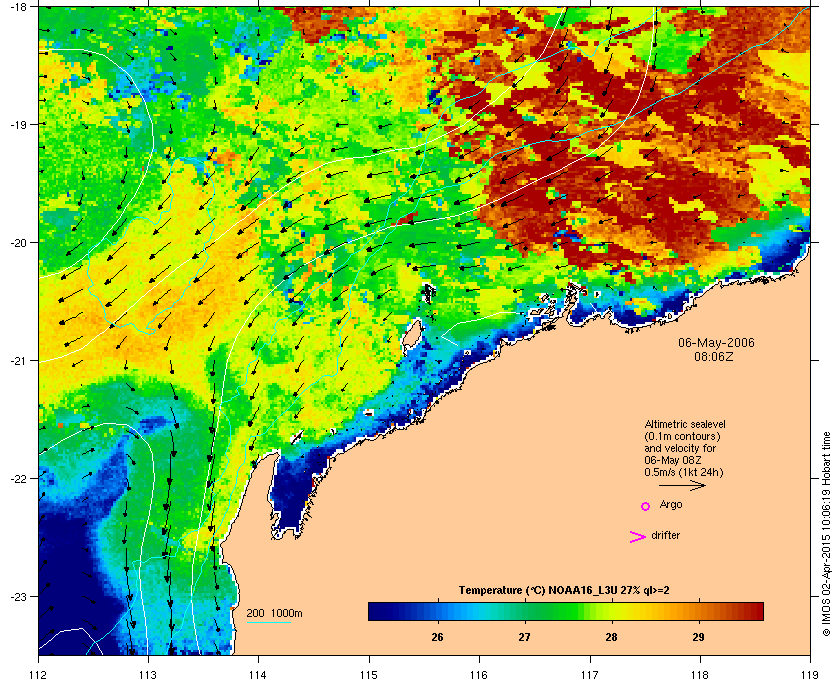
Task: Click the longitude axis label 118
Action: coord(700,675)
